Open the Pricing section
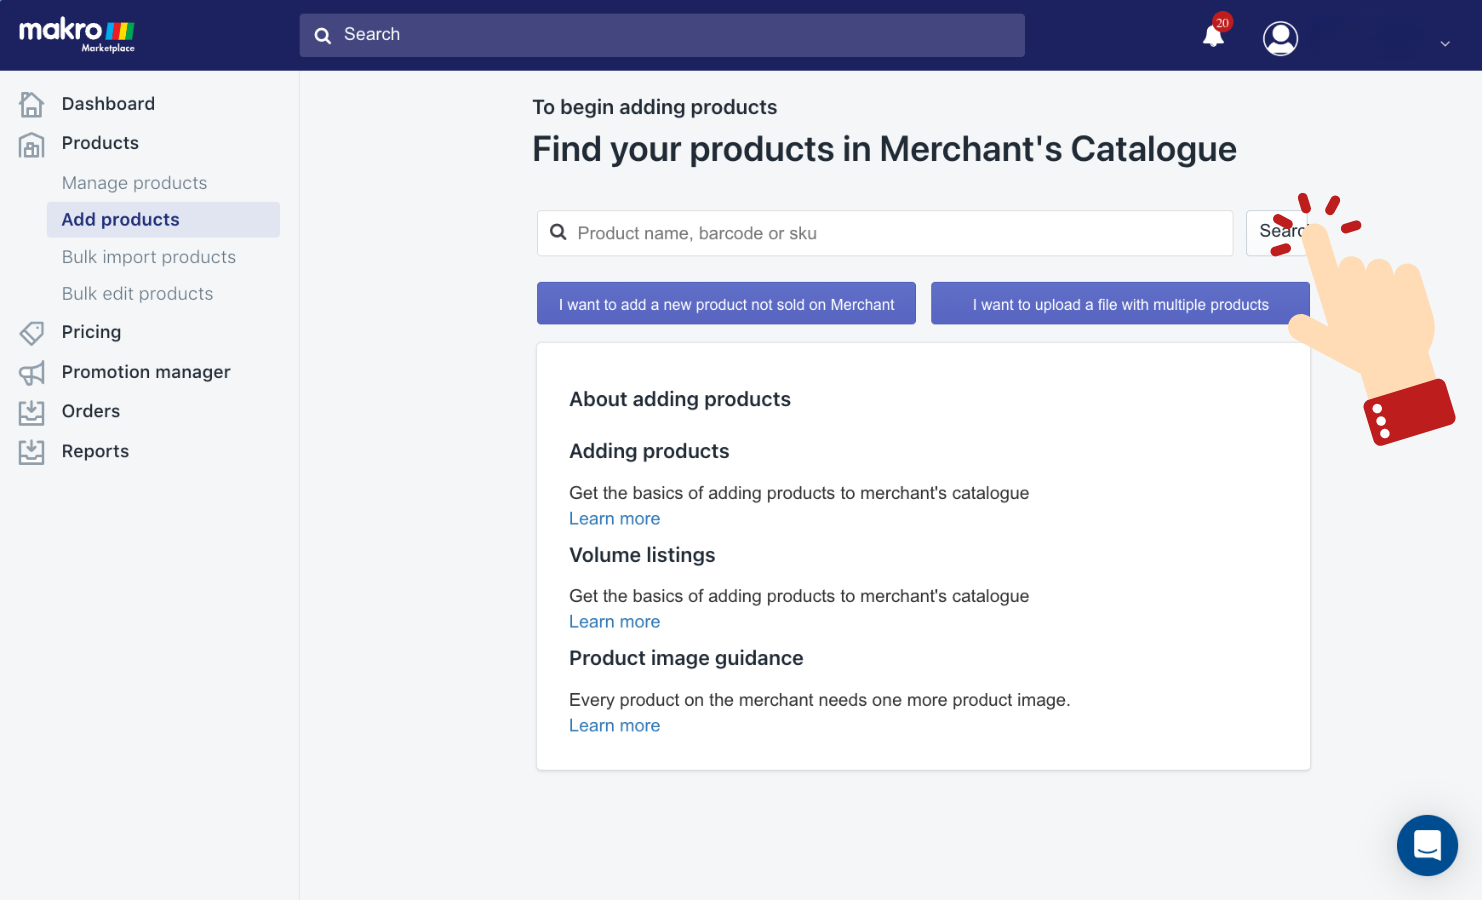This screenshot has width=1482, height=900. tap(91, 332)
